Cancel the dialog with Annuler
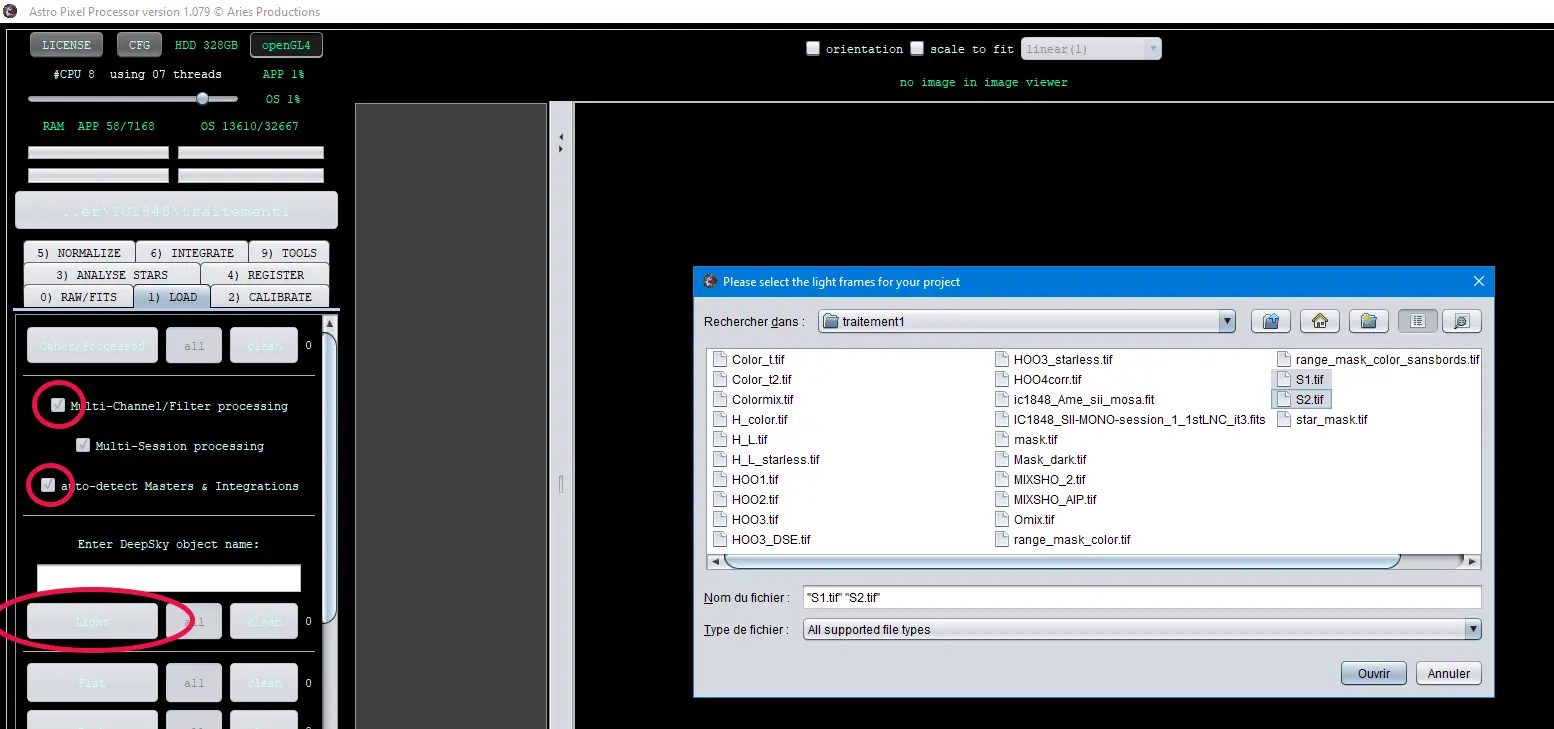 click(1449, 674)
